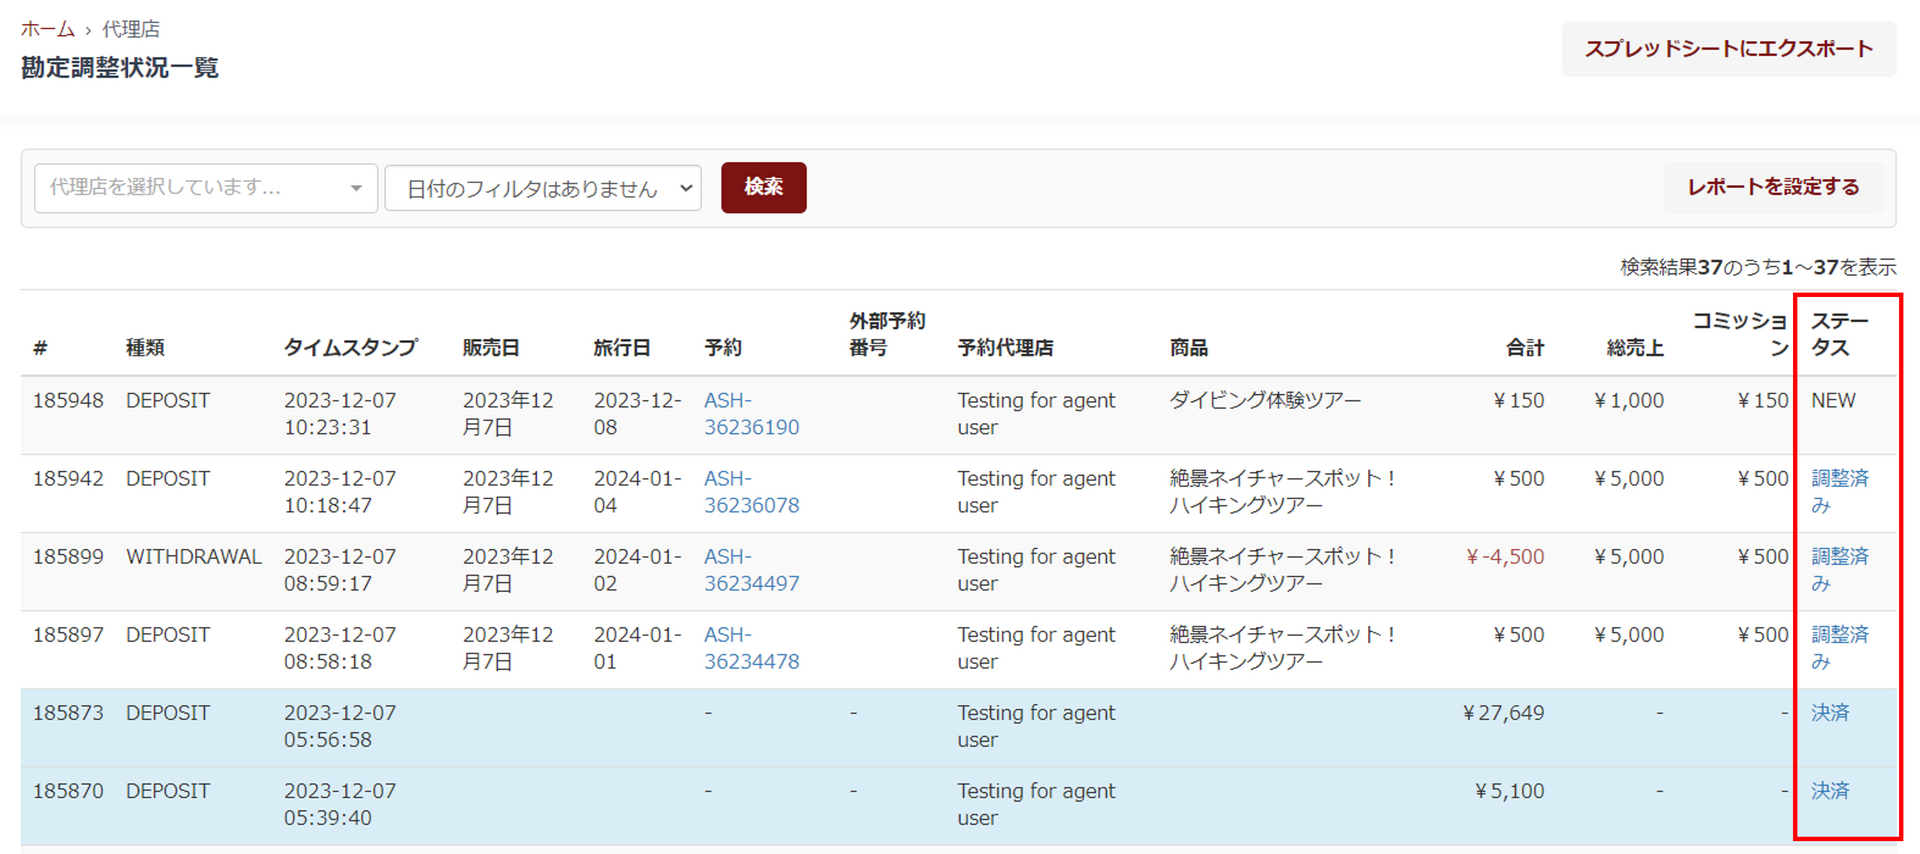Viewport: 1920px width, 854px height.
Task: Open booking link ASH-36234478
Action: tap(751, 648)
